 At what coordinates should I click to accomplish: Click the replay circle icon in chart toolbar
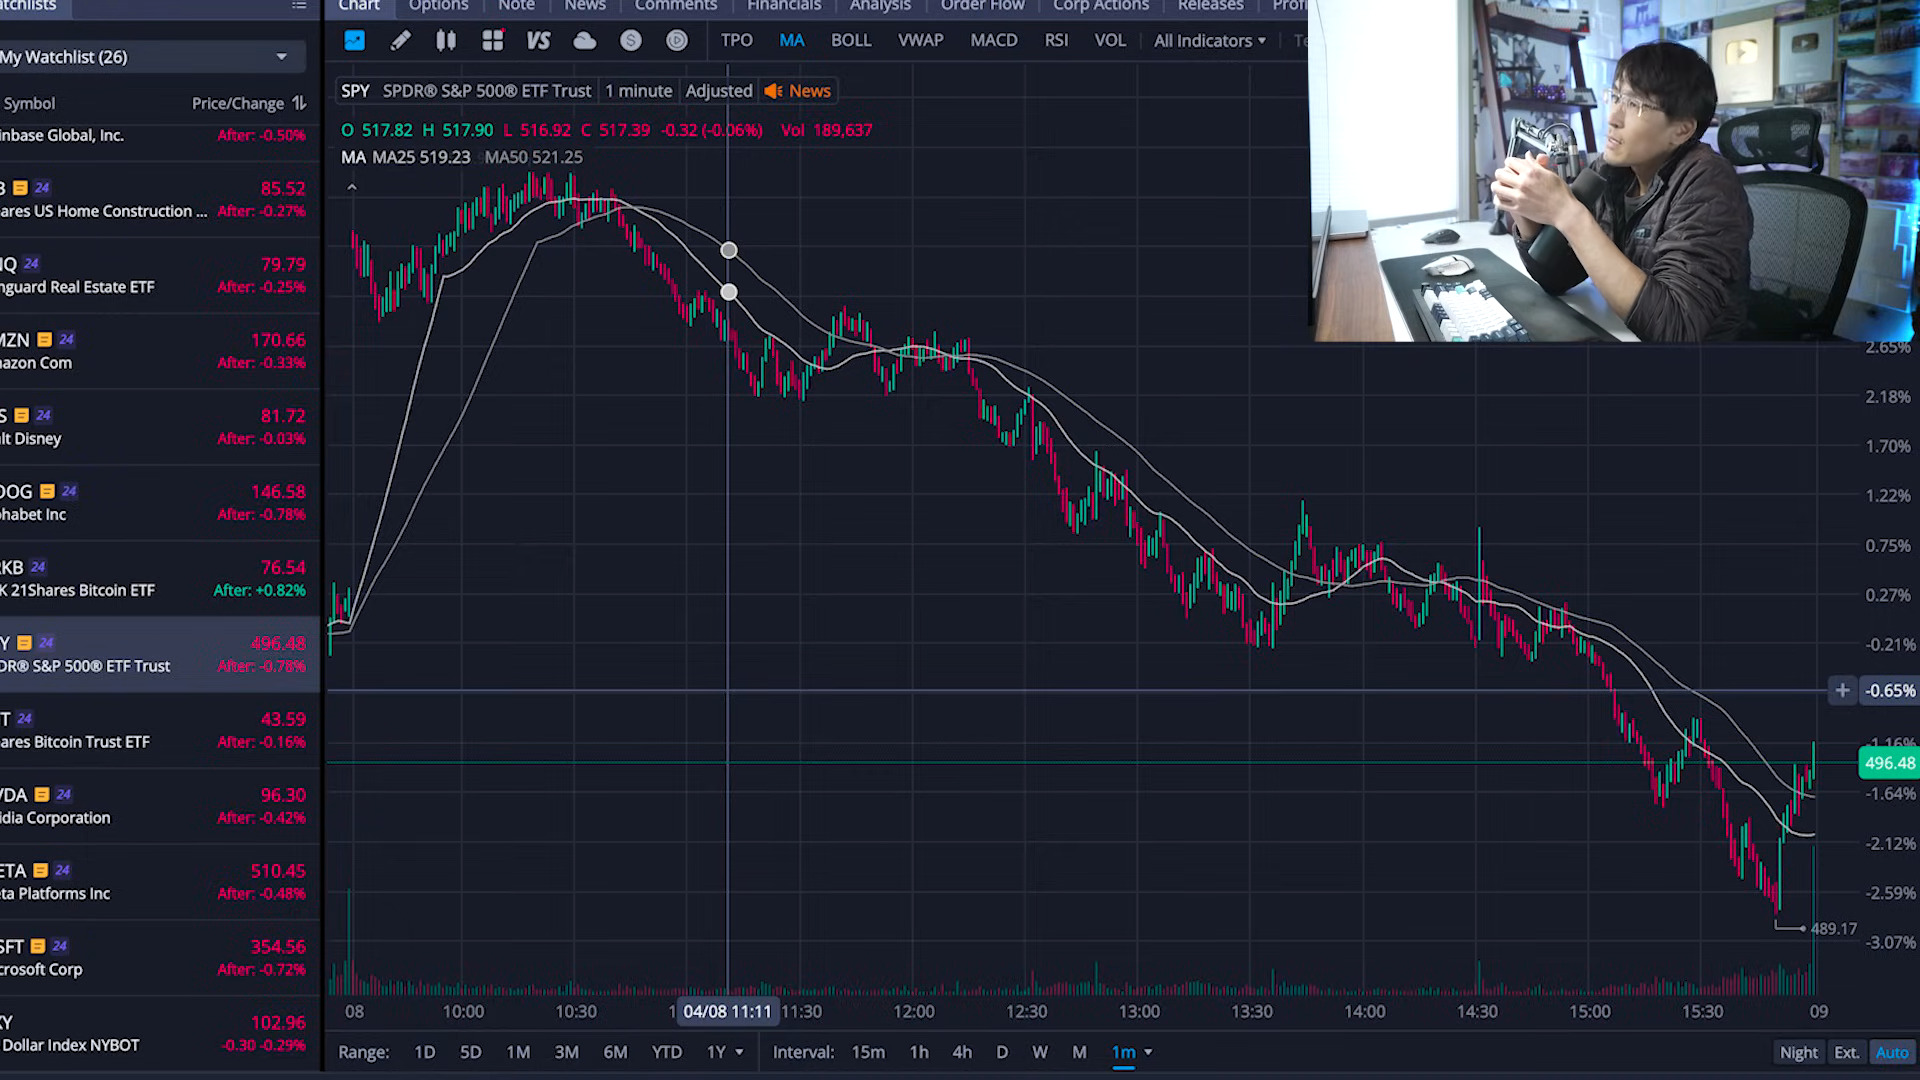coord(677,40)
